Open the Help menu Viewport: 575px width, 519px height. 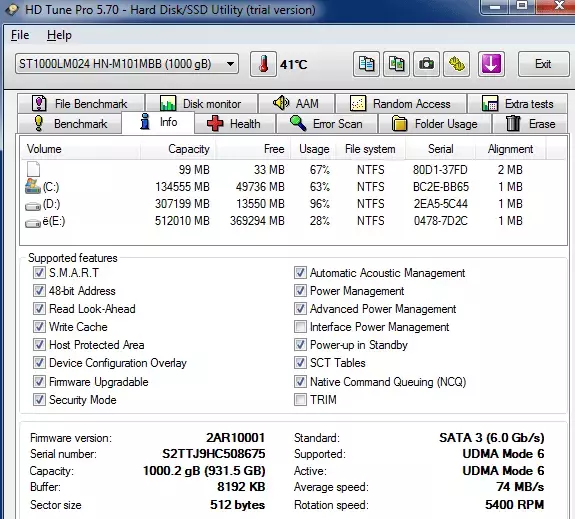[x=59, y=35]
